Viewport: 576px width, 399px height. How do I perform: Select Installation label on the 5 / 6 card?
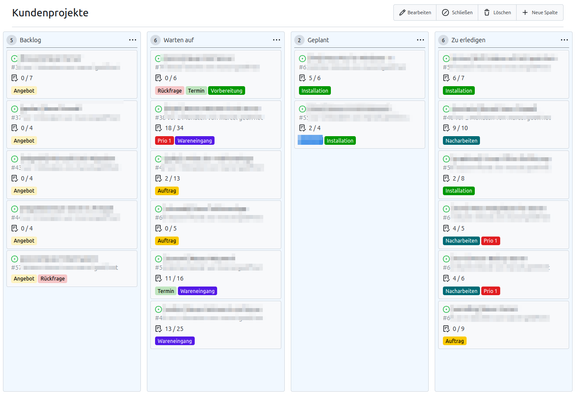click(315, 91)
